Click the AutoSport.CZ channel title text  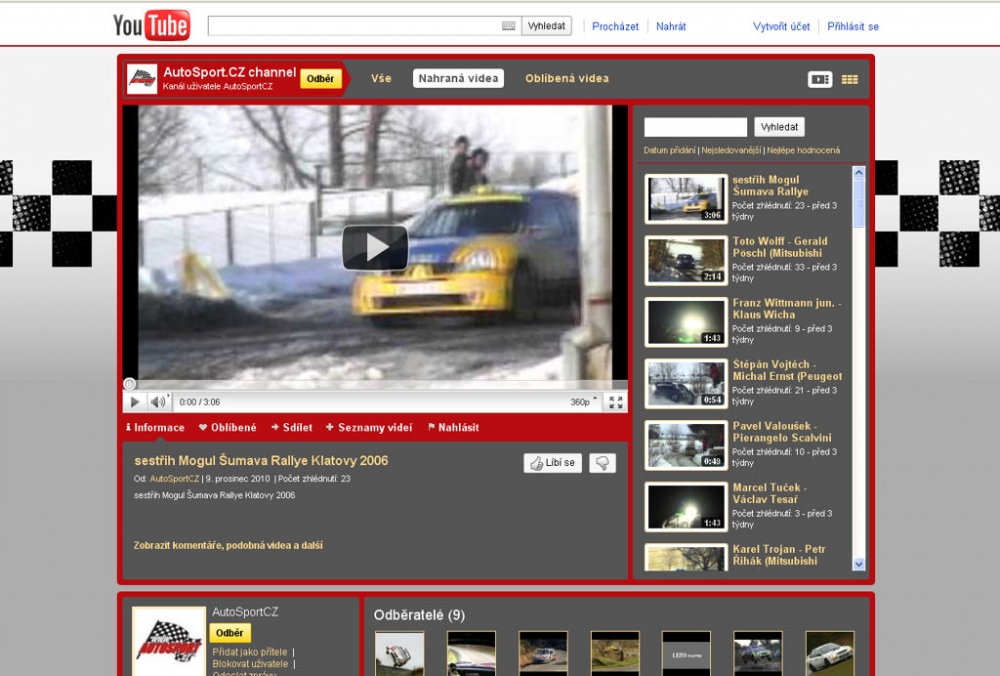click(x=229, y=72)
